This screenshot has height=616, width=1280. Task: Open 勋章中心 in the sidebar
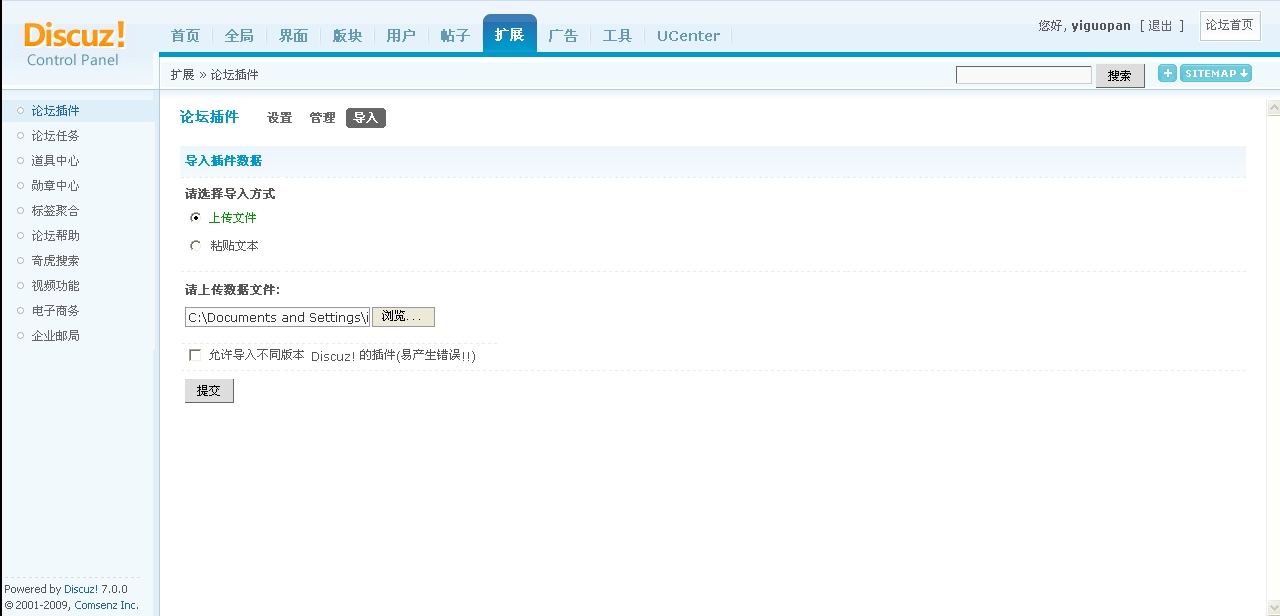(55, 186)
